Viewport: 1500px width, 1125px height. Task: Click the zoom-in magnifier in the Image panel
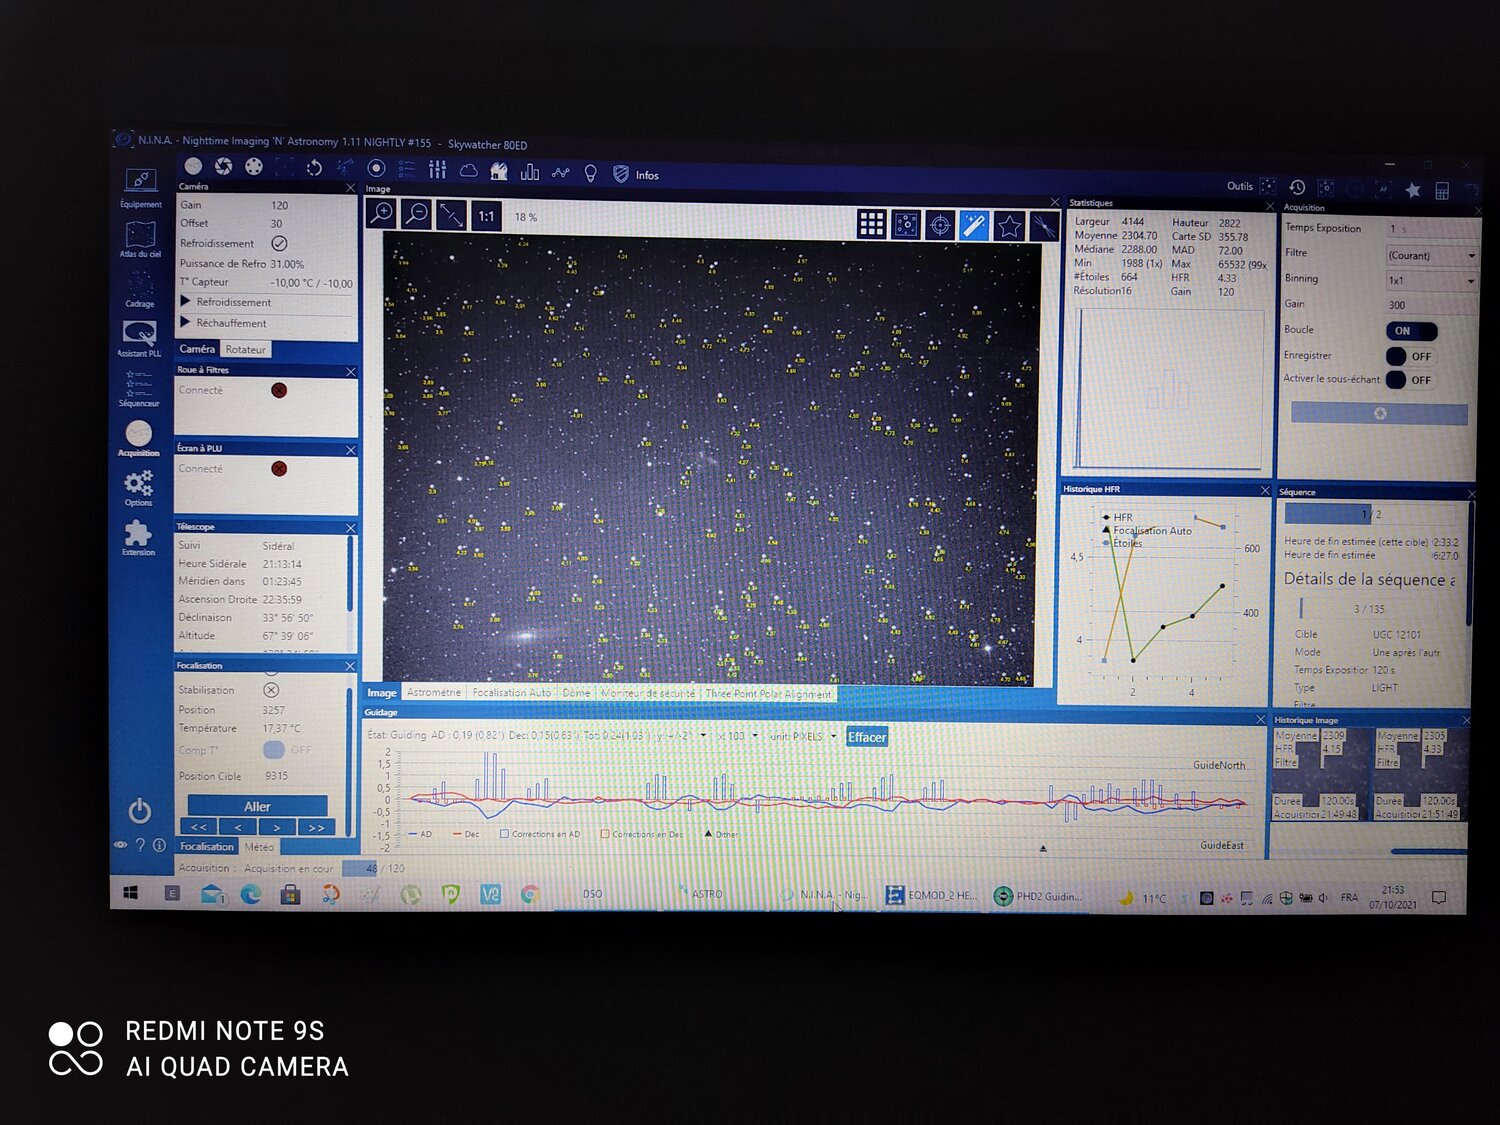tap(382, 213)
